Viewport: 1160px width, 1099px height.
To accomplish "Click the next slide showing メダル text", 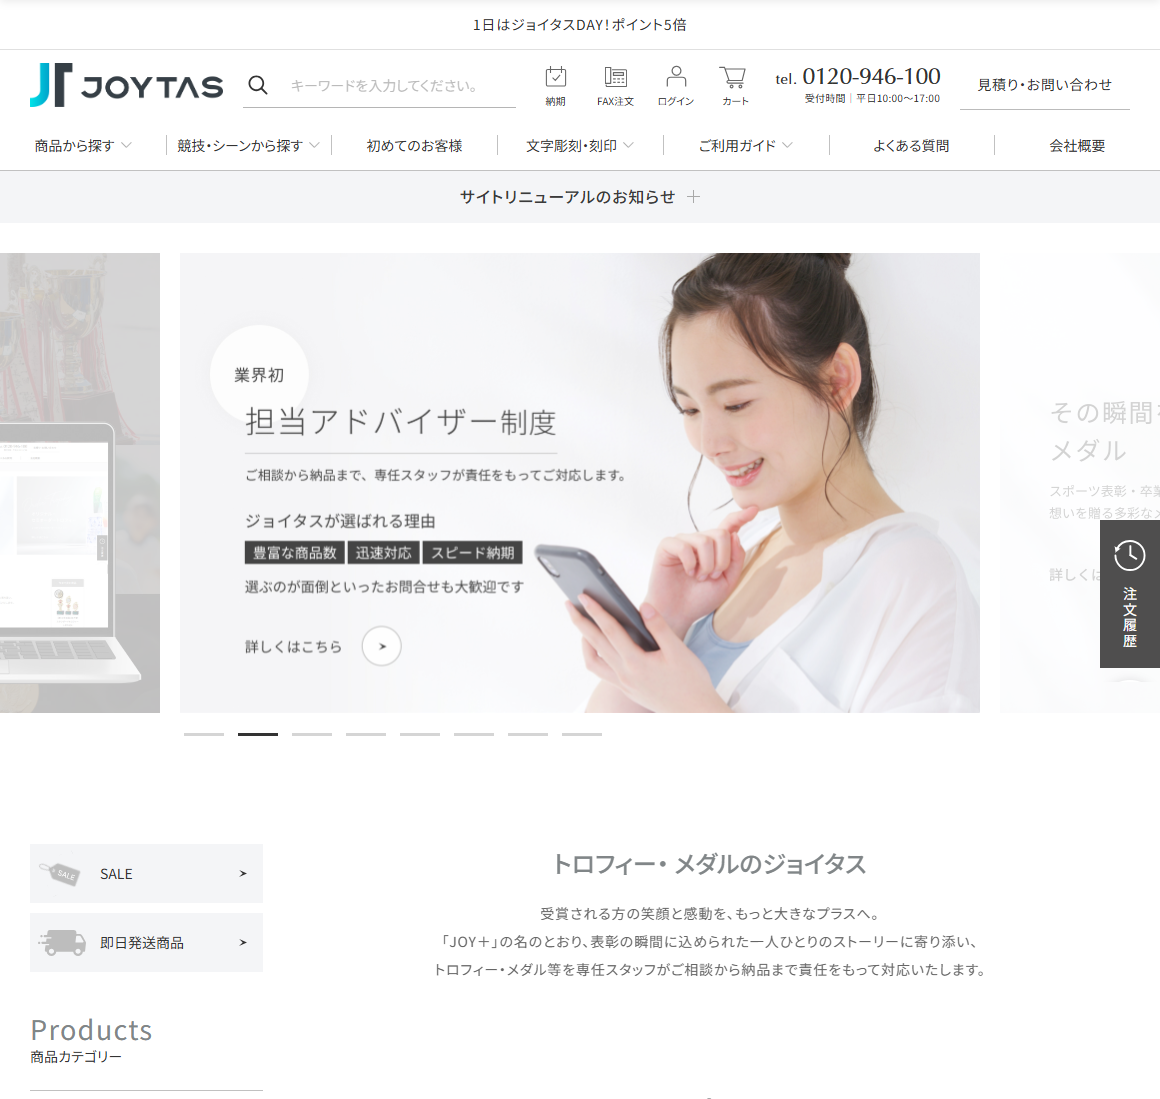I will click(x=1080, y=483).
